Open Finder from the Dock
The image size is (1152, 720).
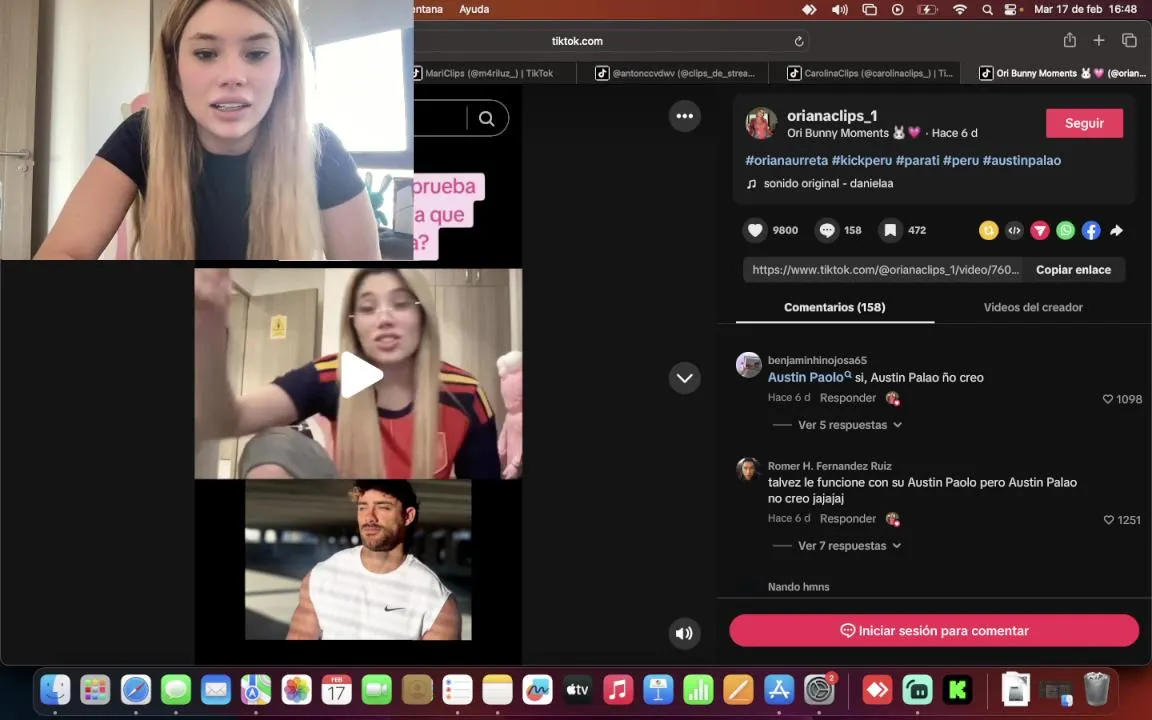coord(55,689)
